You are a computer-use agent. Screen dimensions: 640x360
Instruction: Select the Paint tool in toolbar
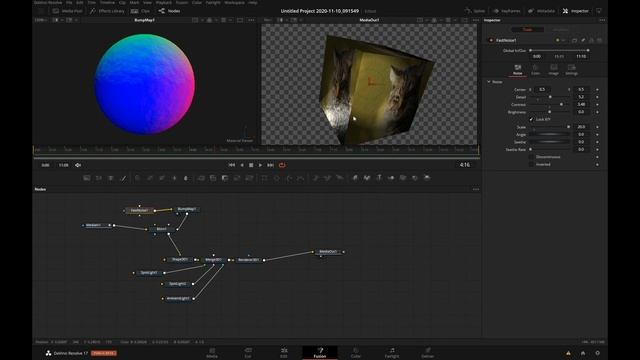click(x=123, y=178)
